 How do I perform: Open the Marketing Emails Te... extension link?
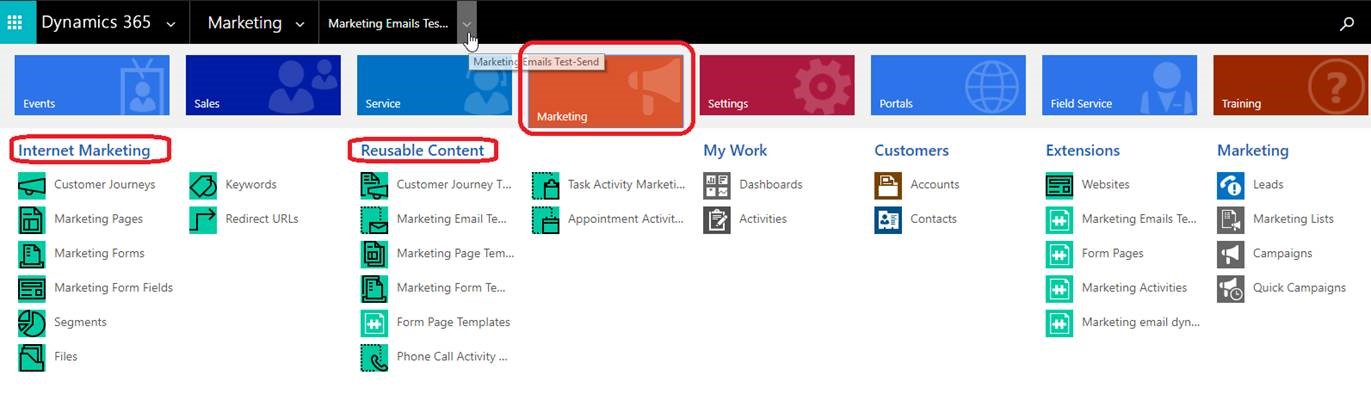coord(1139,219)
